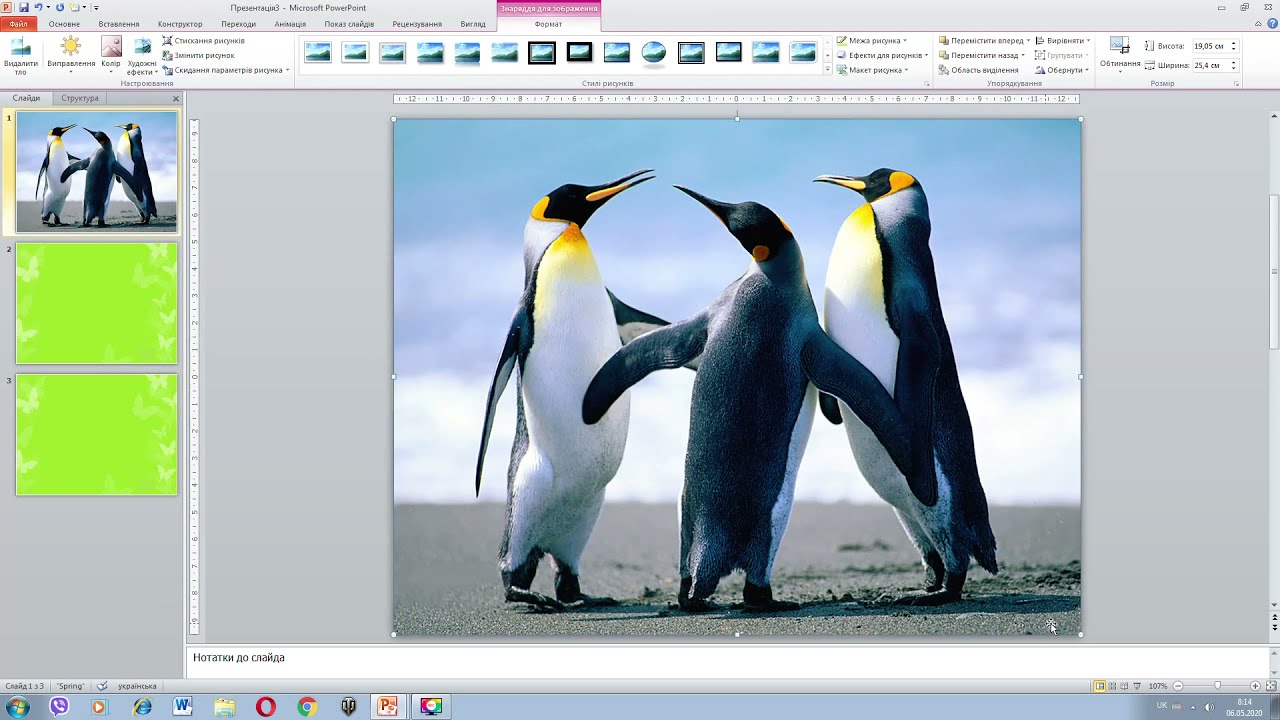Apply the oval picture style thumbnail
This screenshot has height=720, width=1280.
click(x=654, y=52)
